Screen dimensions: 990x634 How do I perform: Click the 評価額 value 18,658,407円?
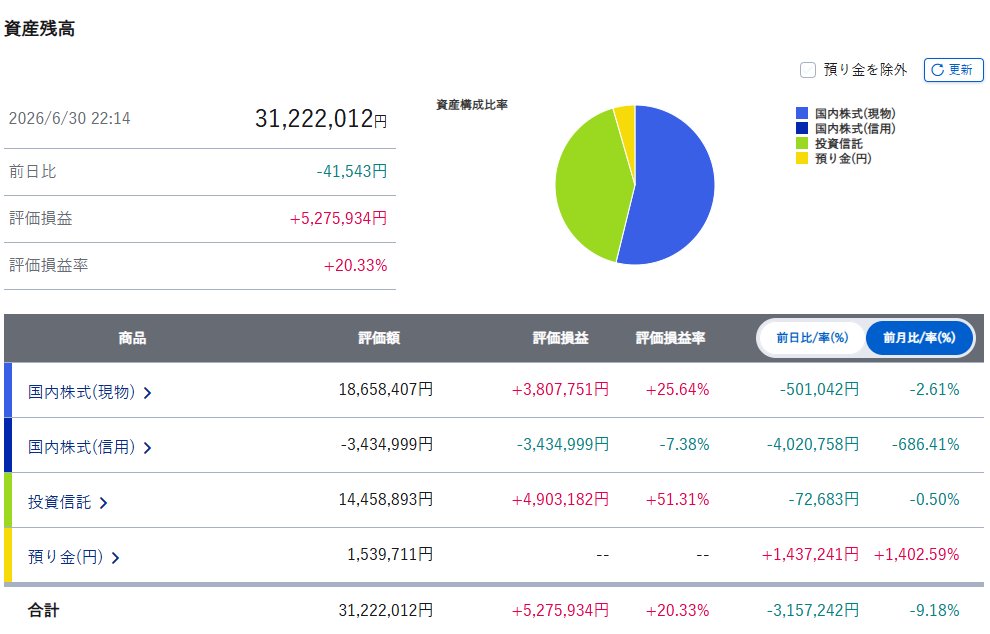click(386, 389)
